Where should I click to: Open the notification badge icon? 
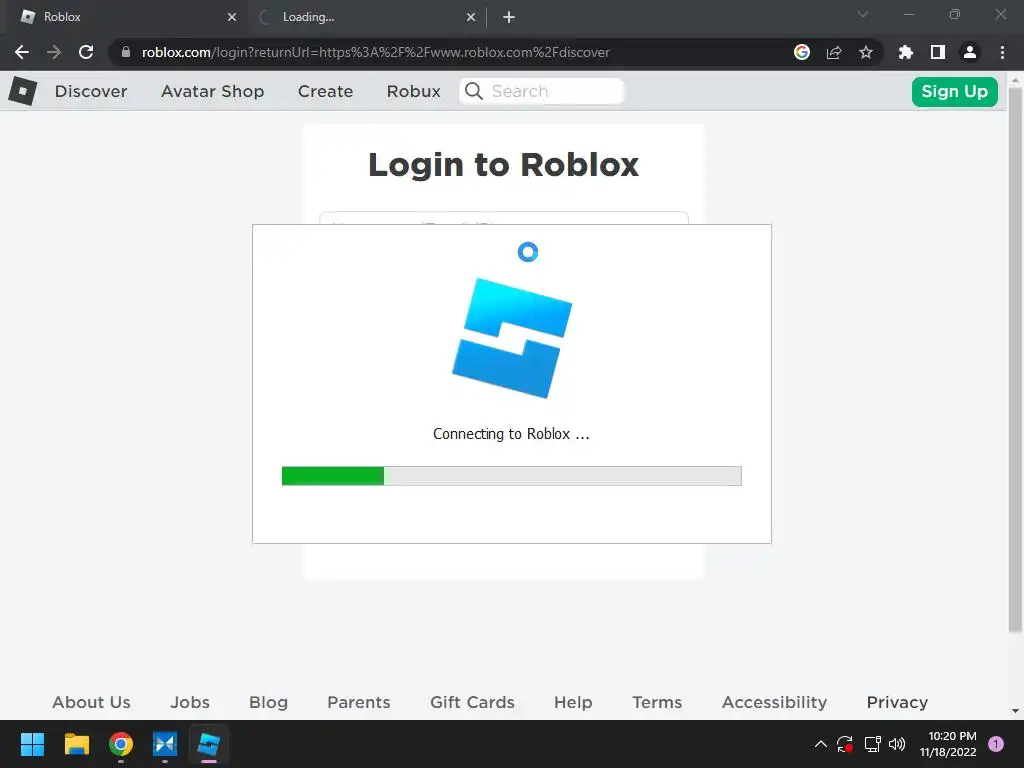pyautogui.click(x=996, y=744)
